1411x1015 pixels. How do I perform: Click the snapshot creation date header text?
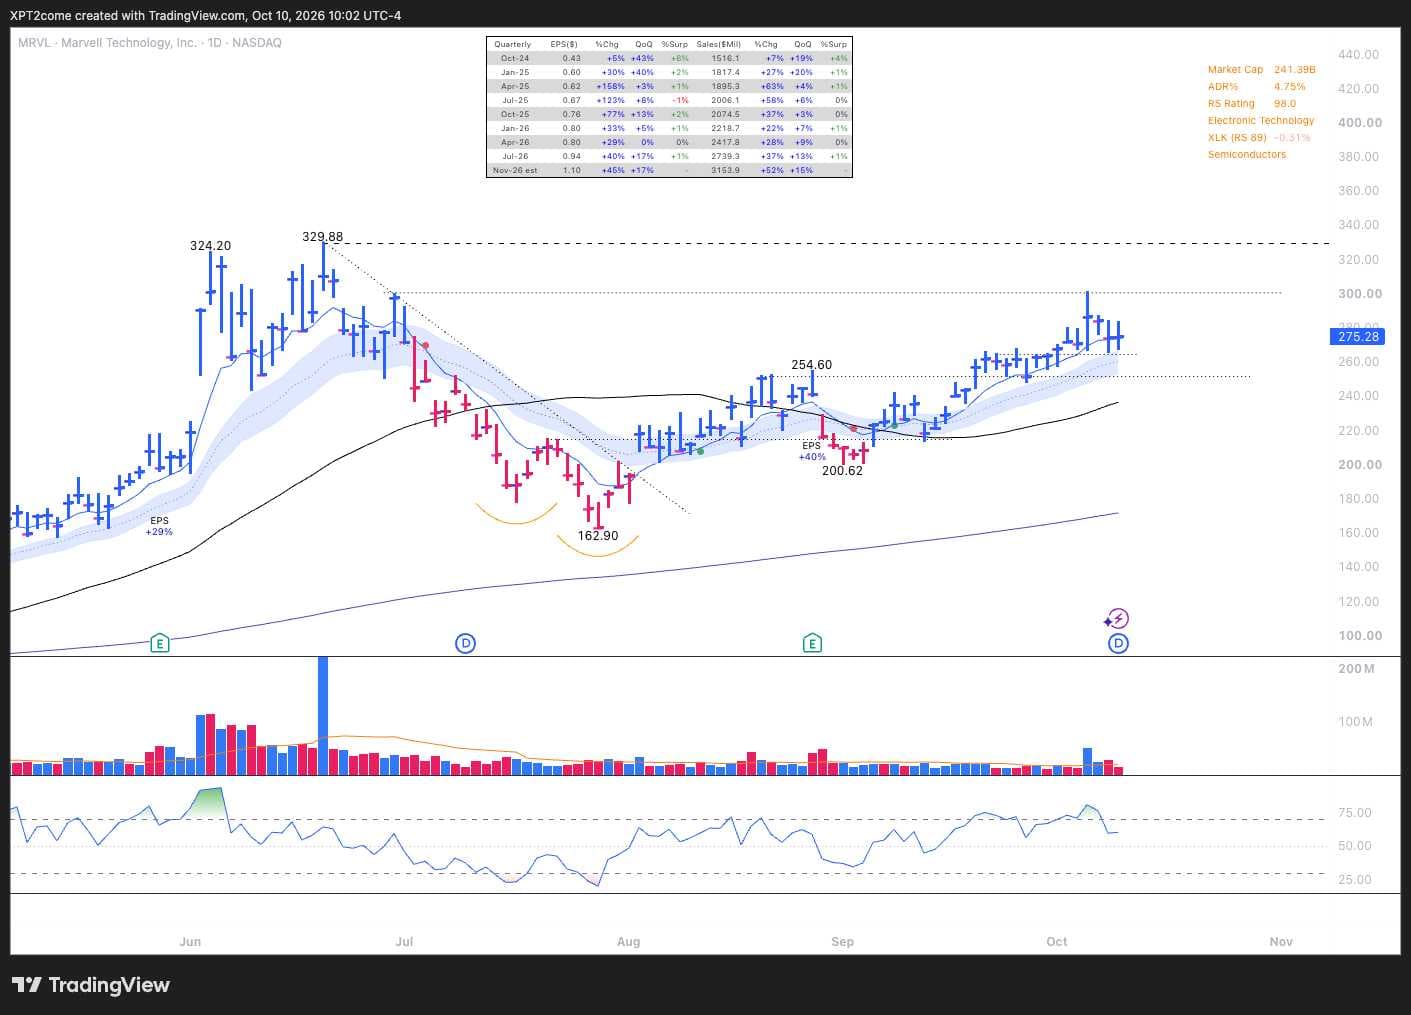coord(205,16)
